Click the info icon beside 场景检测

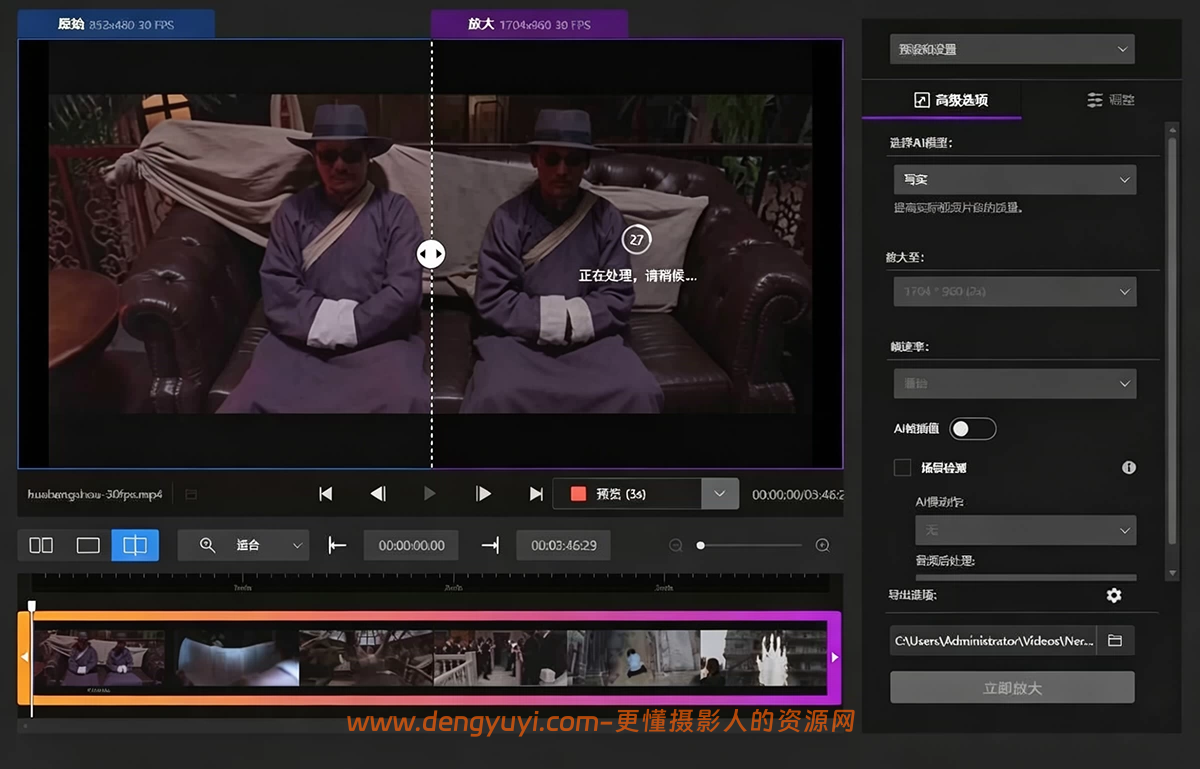click(1129, 467)
